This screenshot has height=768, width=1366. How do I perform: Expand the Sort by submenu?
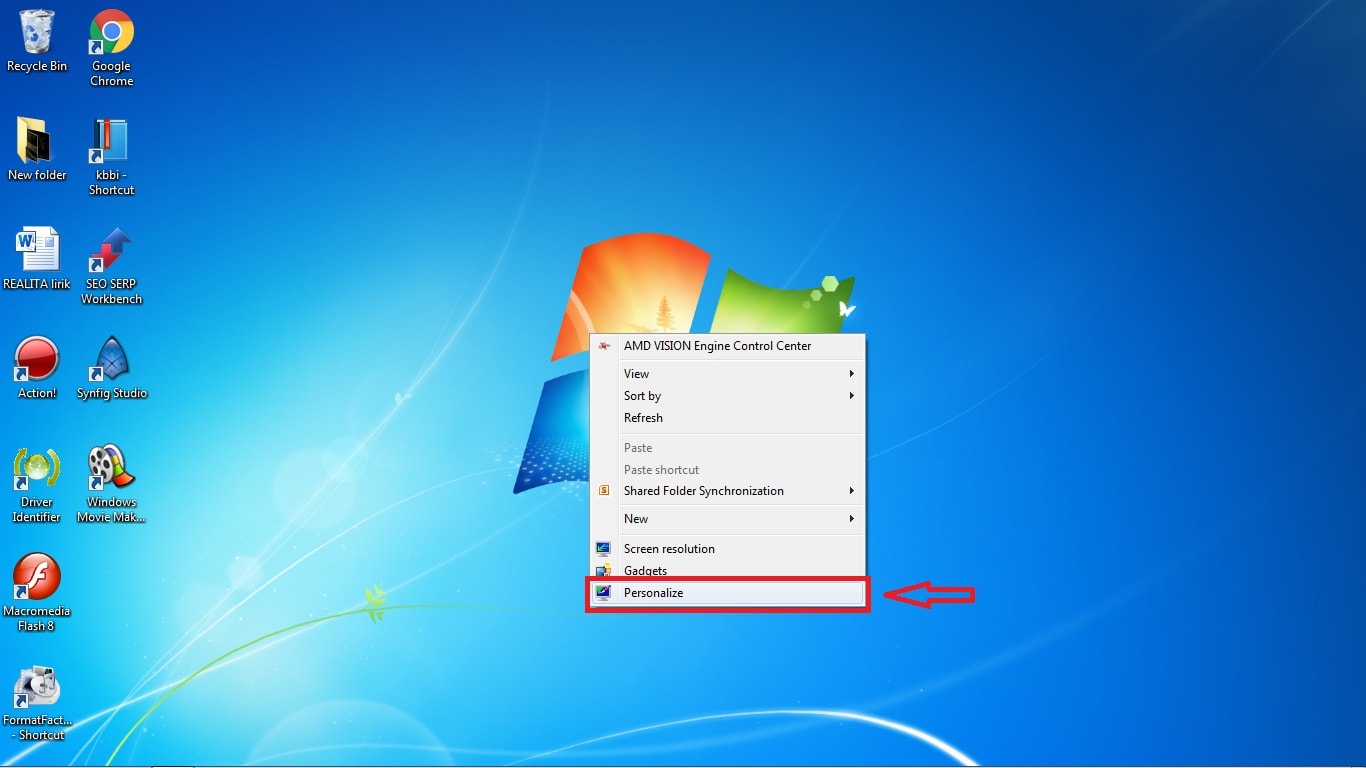(x=727, y=396)
